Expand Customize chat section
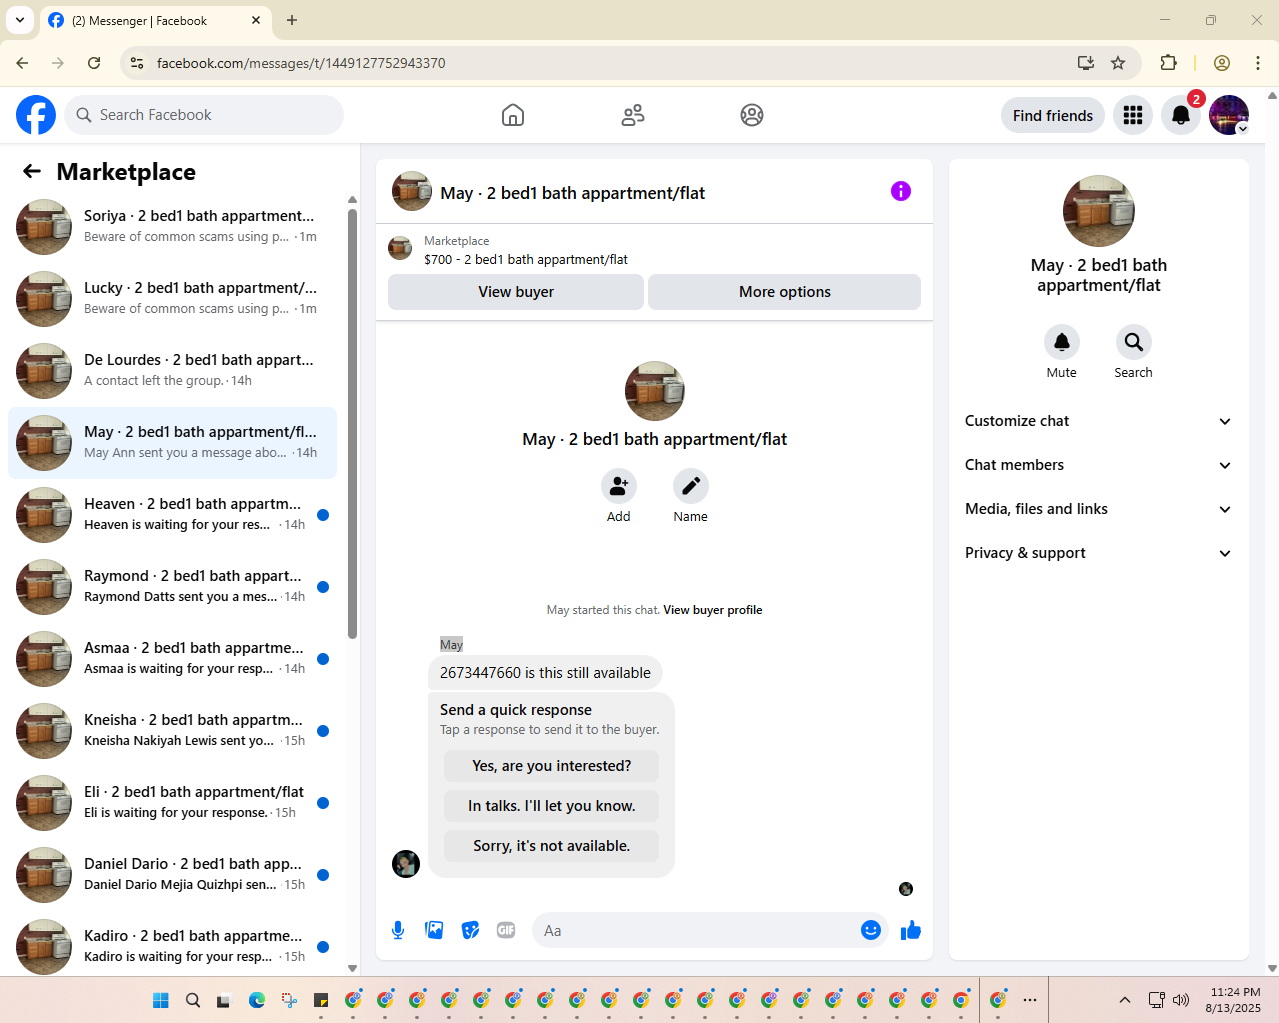 tap(1099, 421)
